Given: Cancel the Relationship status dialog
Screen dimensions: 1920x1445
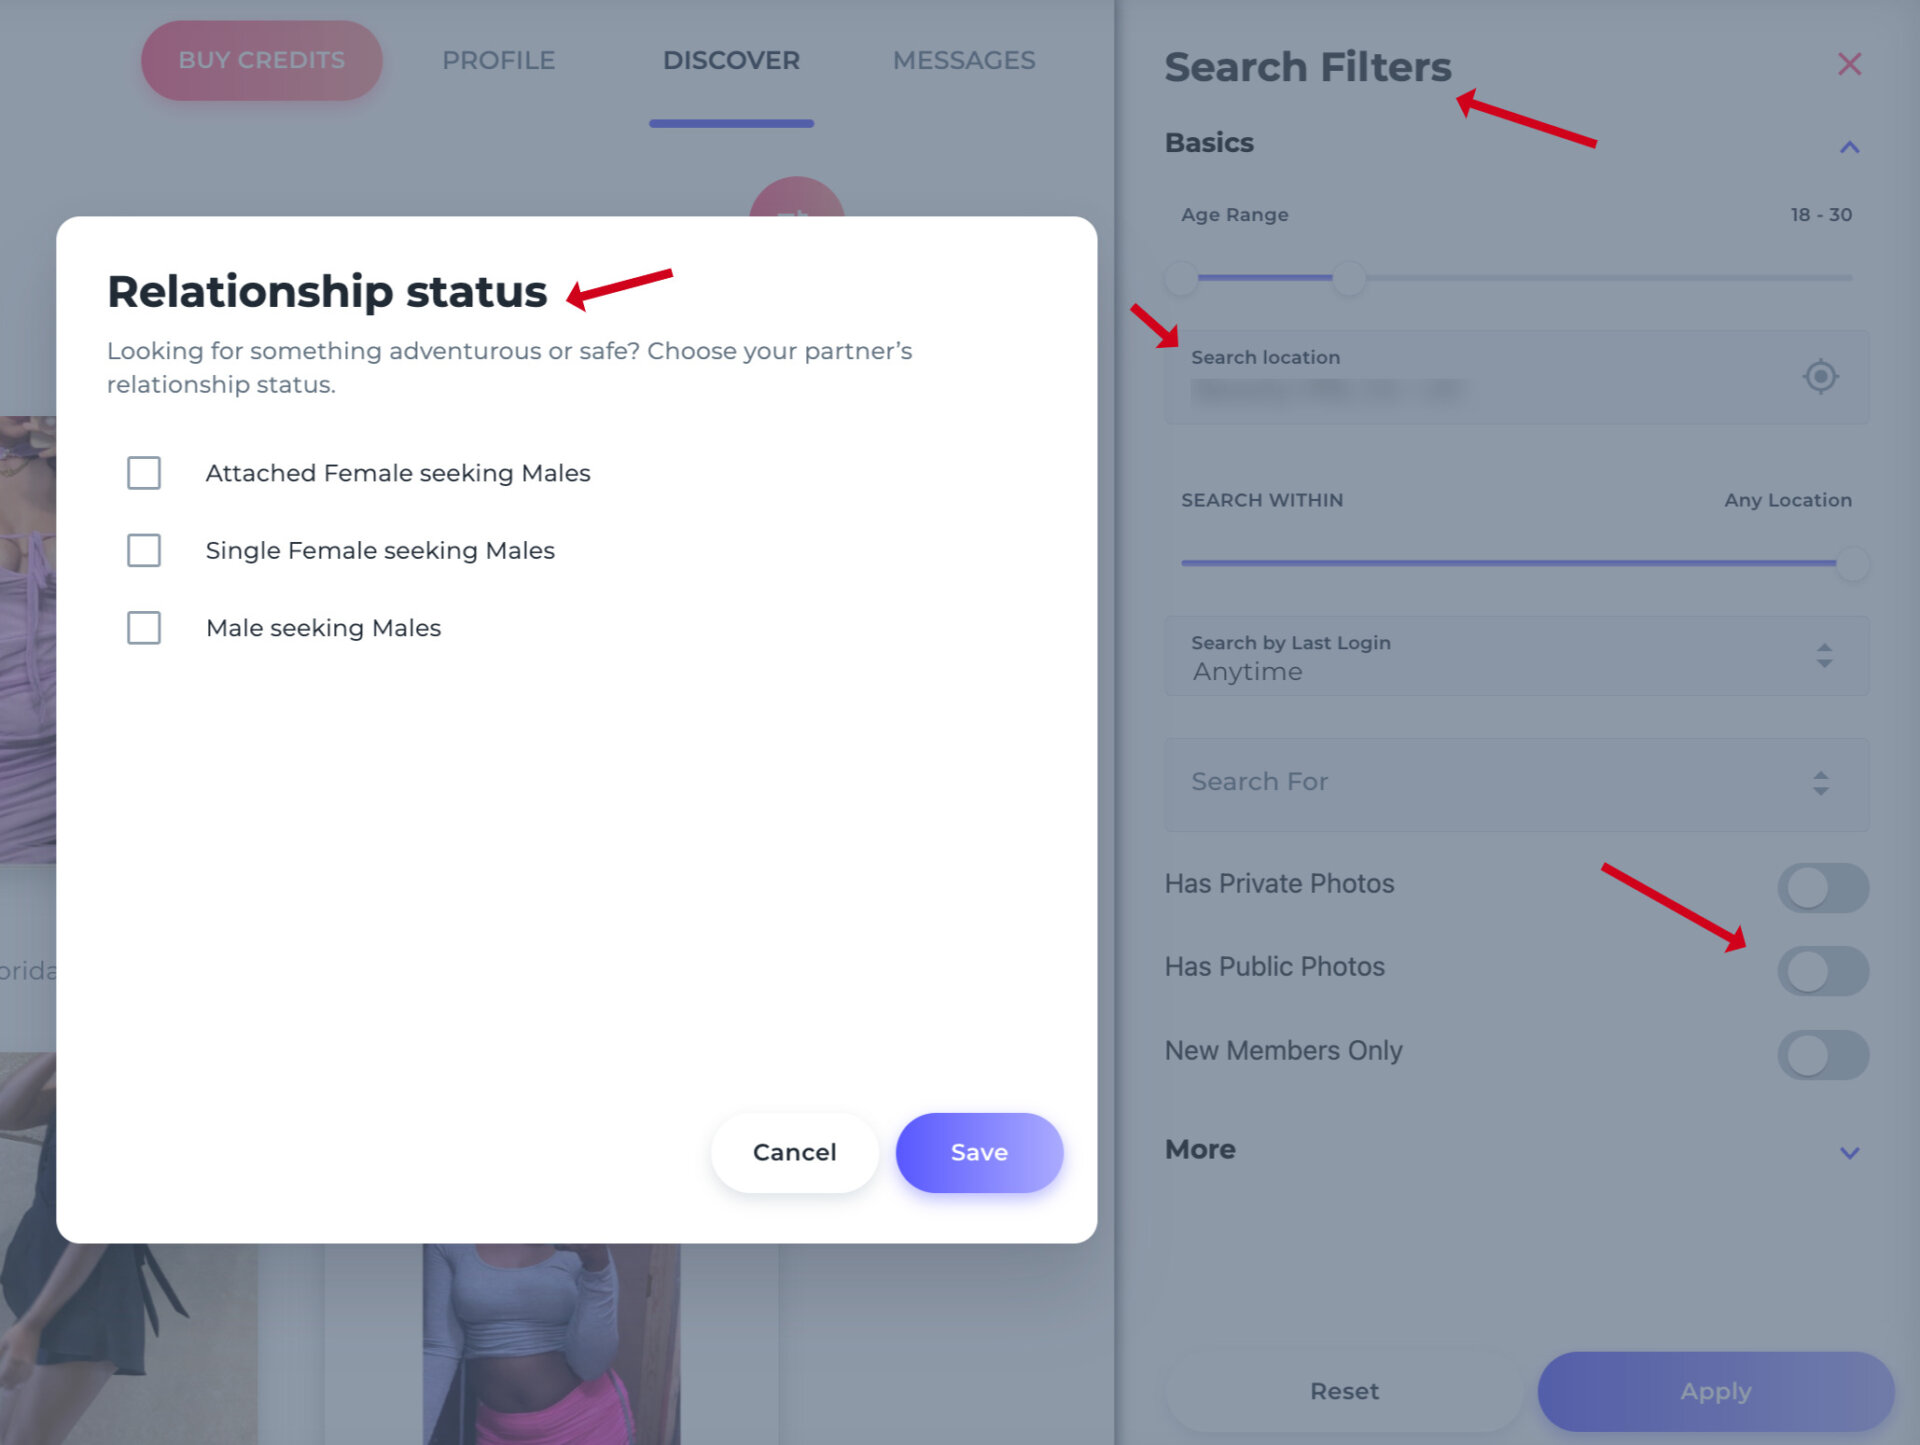Looking at the screenshot, I should [794, 1152].
